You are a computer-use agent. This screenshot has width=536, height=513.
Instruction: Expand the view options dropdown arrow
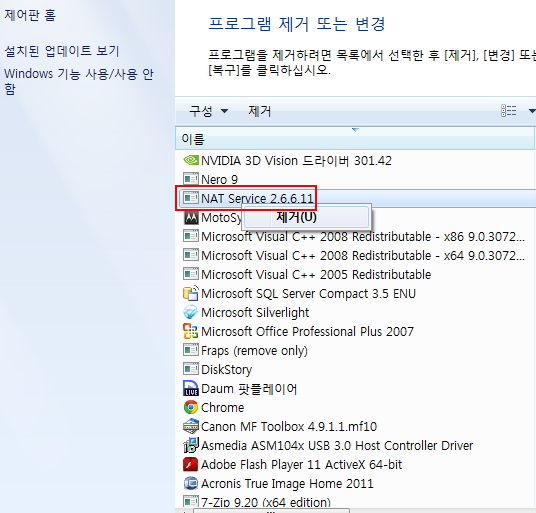(x=532, y=111)
